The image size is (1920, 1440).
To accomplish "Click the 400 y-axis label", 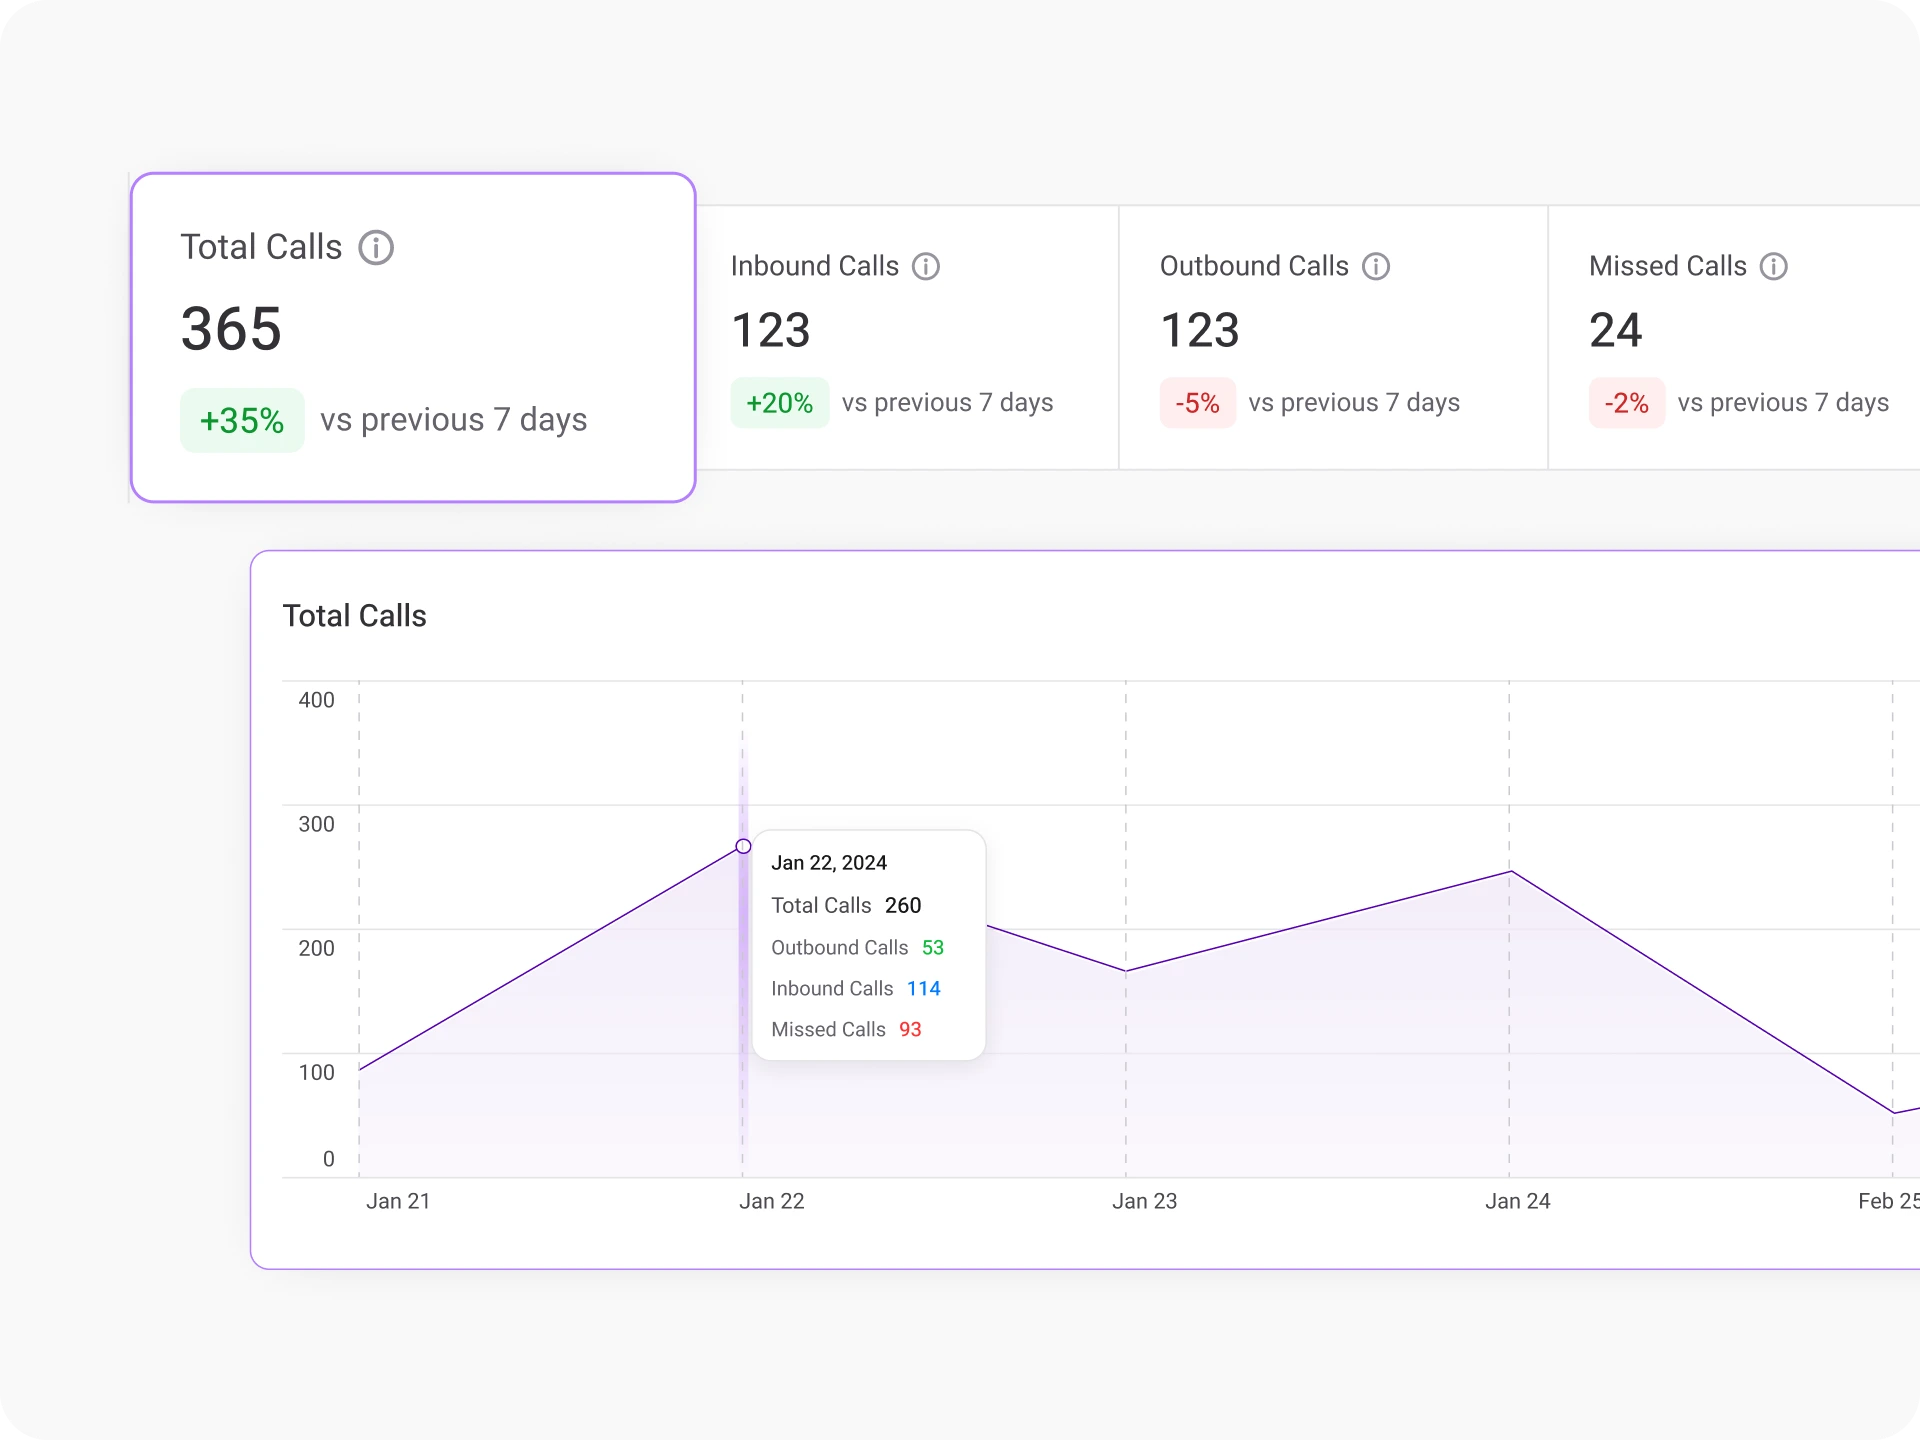I will tap(316, 700).
